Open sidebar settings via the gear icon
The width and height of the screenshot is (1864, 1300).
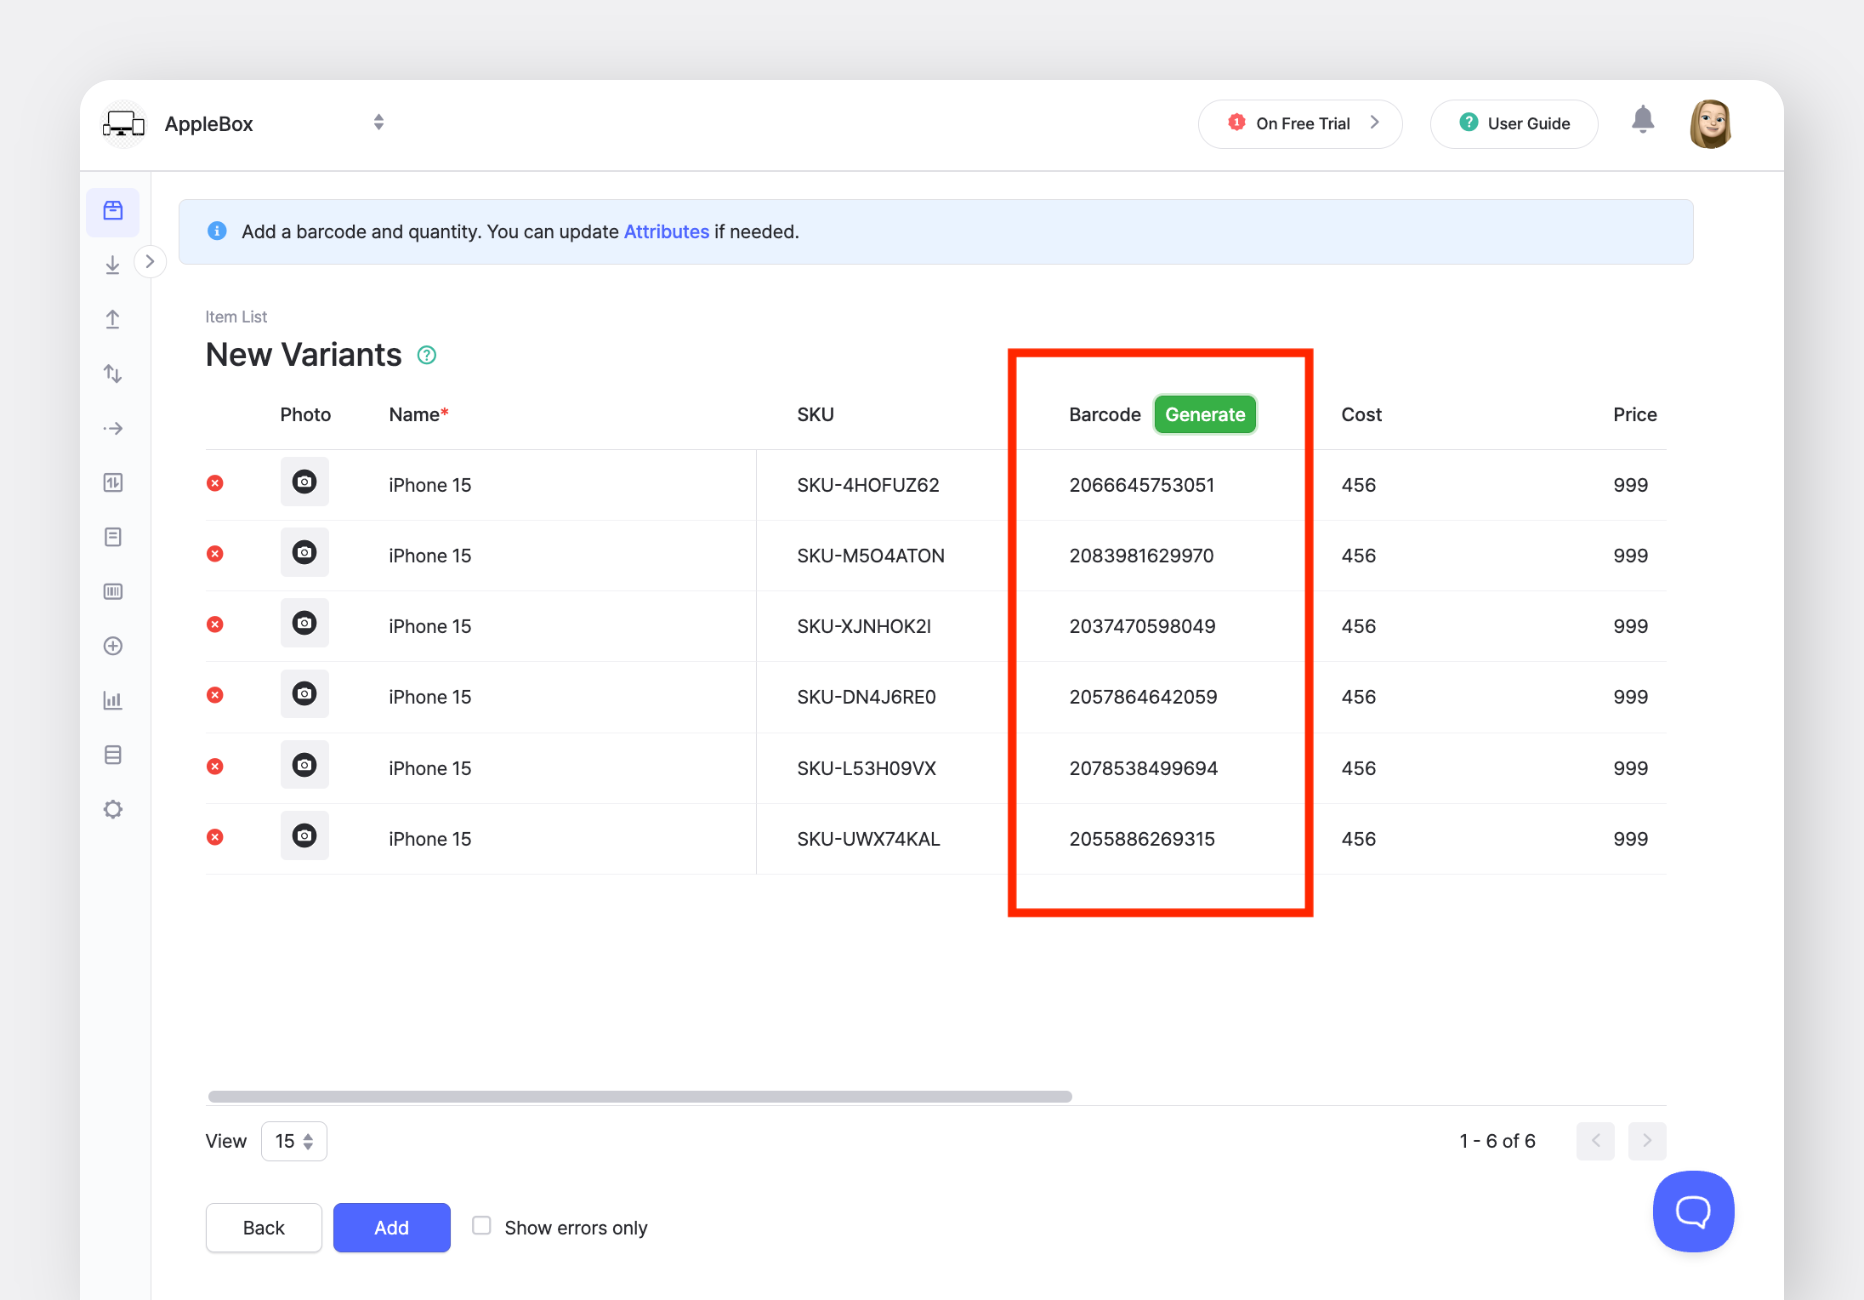click(x=113, y=809)
